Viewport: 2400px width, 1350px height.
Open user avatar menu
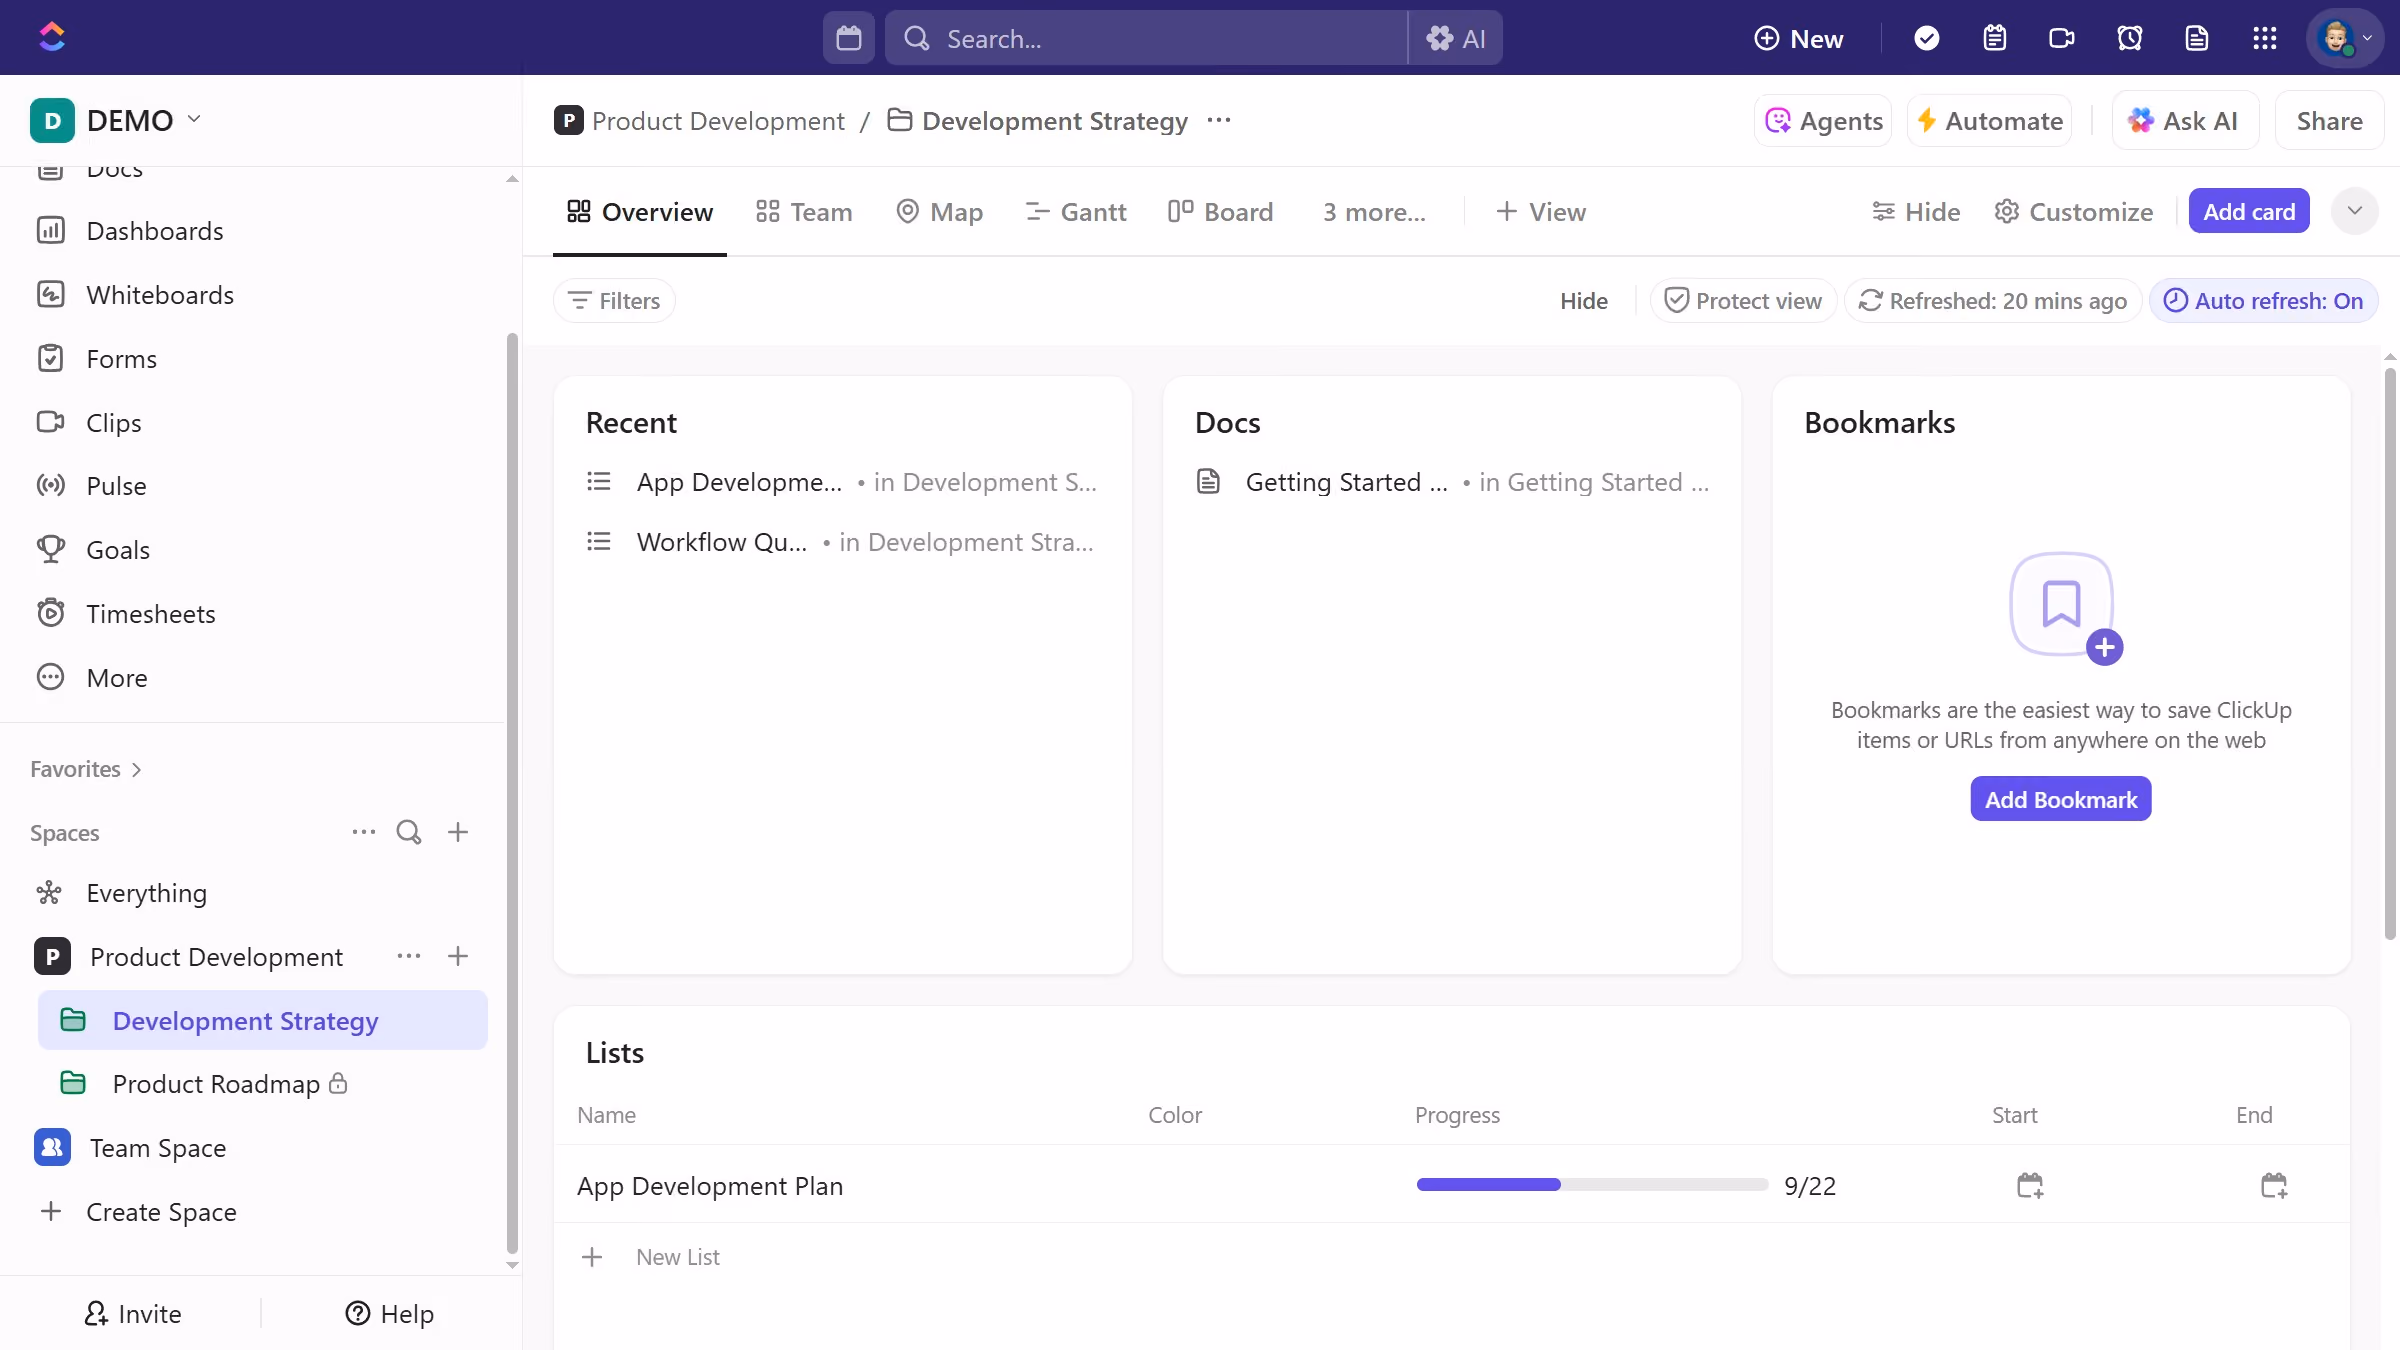coord(2345,38)
